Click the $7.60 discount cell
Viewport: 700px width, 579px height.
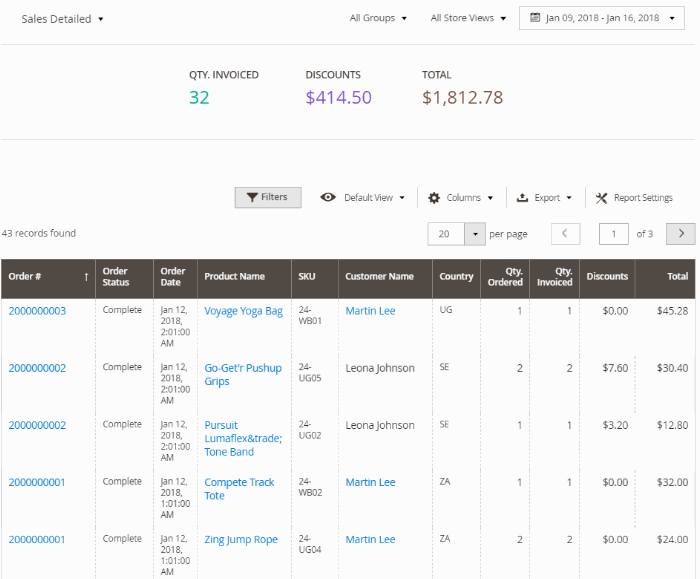point(615,368)
